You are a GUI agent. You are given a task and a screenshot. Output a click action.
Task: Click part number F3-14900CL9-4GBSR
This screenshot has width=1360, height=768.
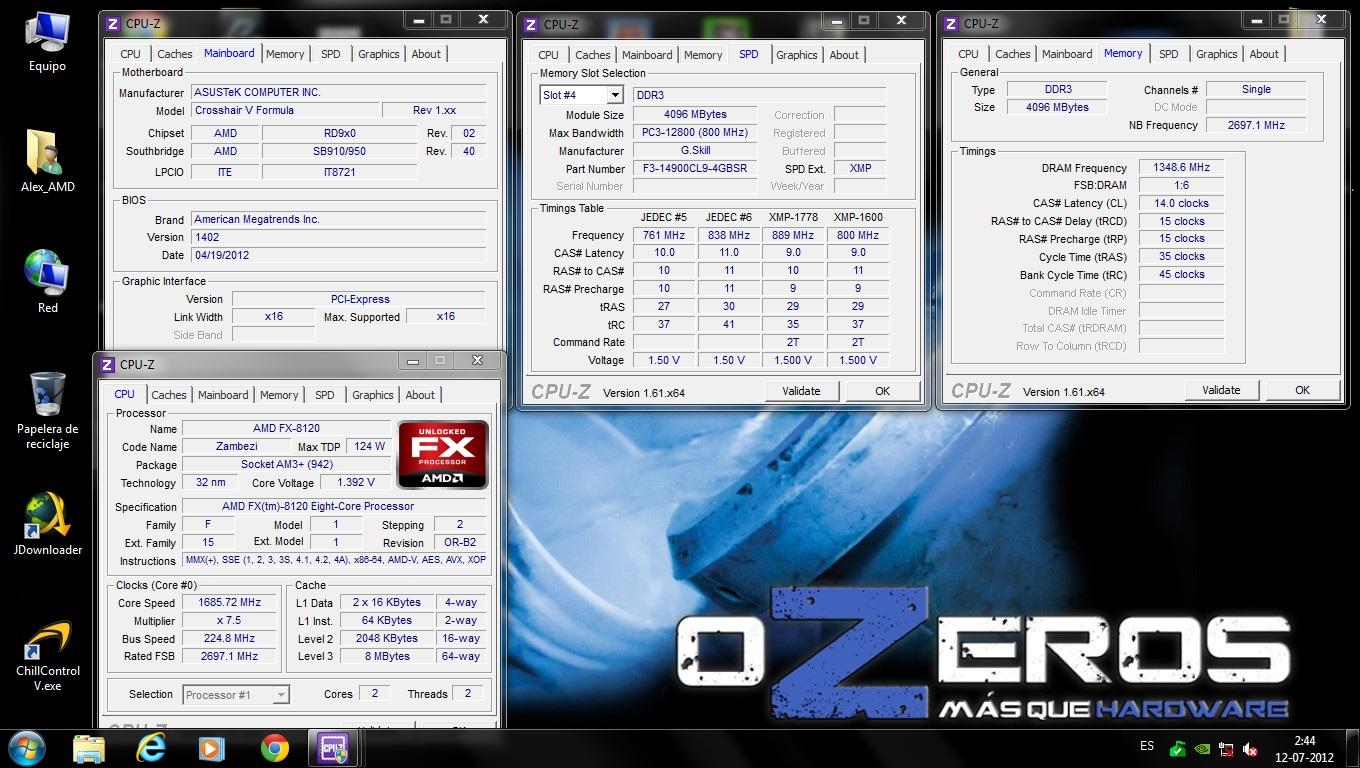[x=694, y=169]
